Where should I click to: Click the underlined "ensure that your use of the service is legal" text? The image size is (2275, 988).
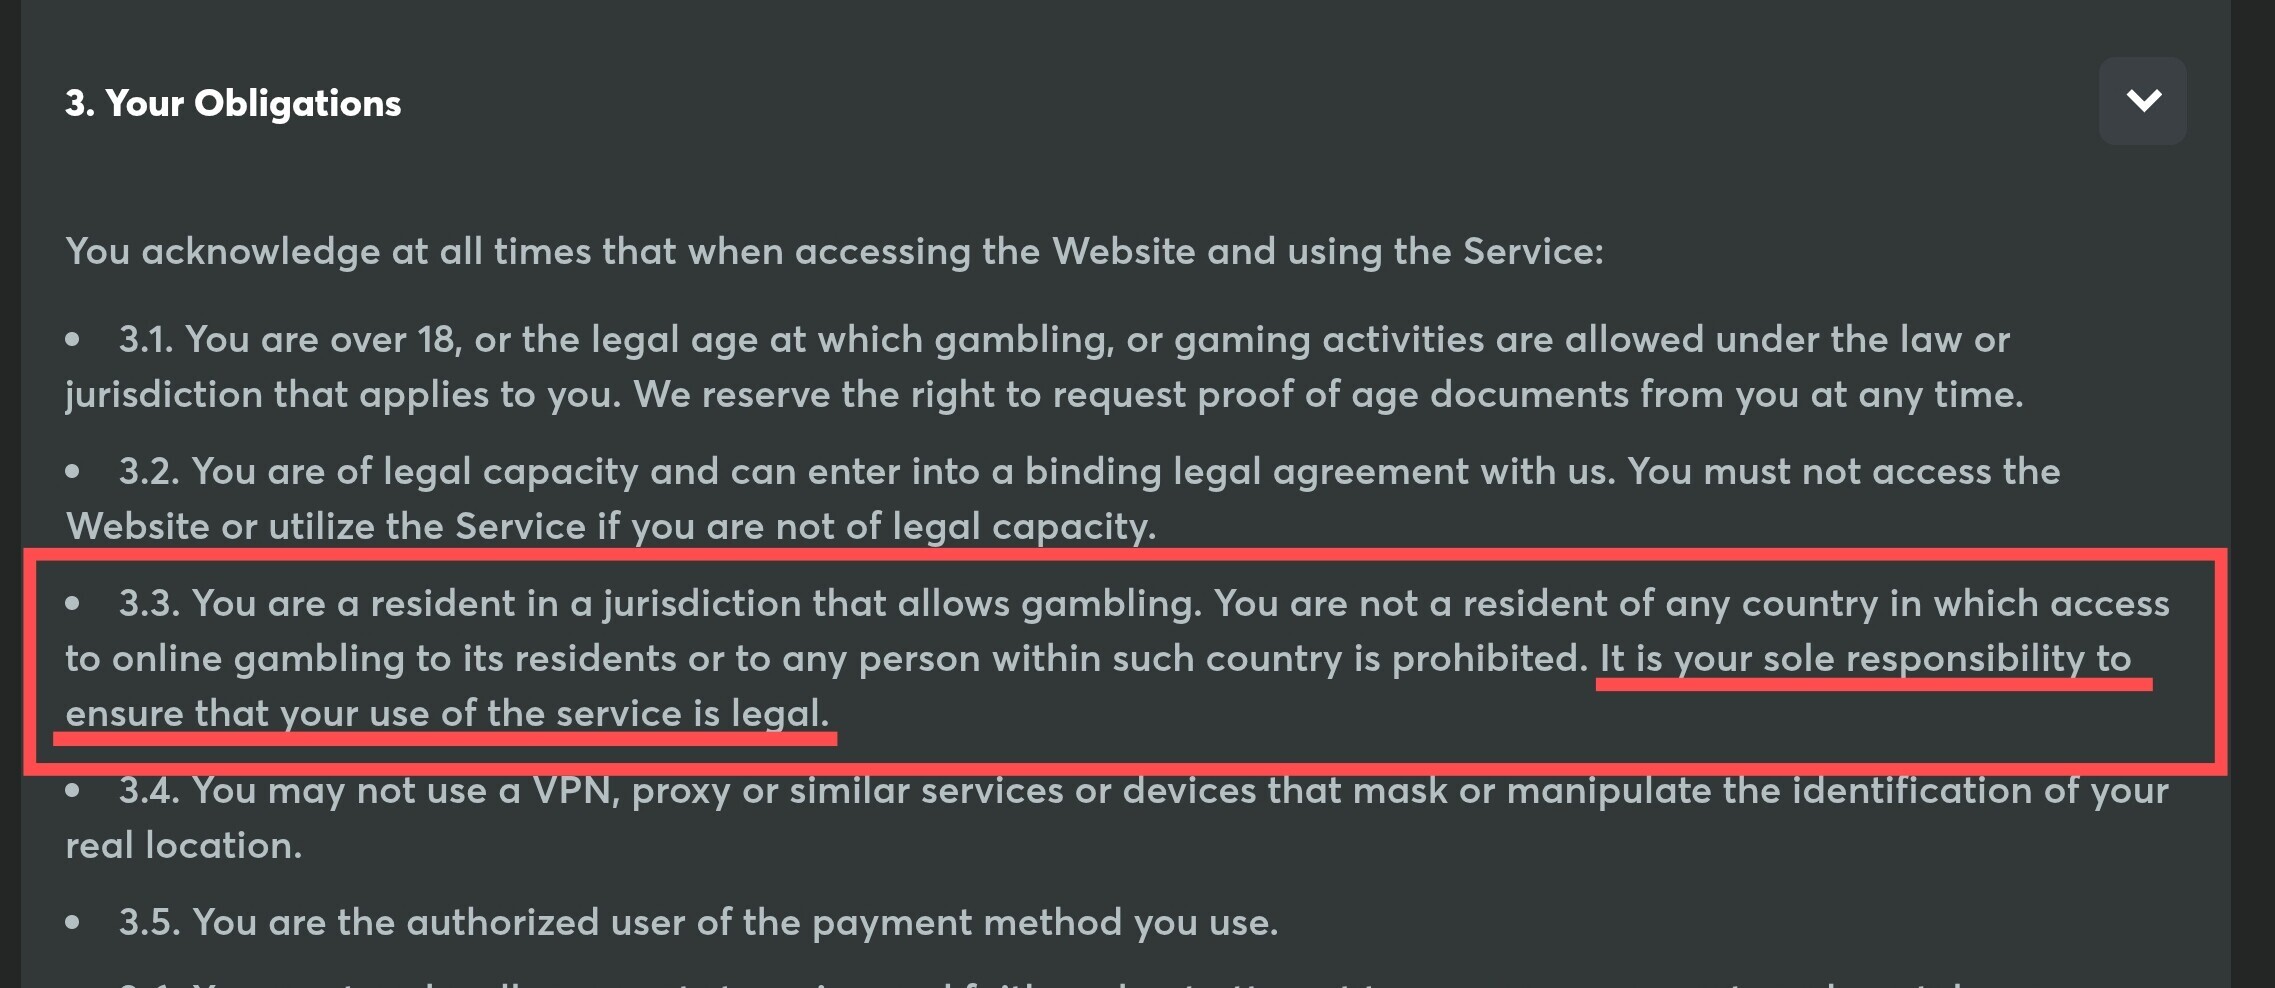pos(447,713)
